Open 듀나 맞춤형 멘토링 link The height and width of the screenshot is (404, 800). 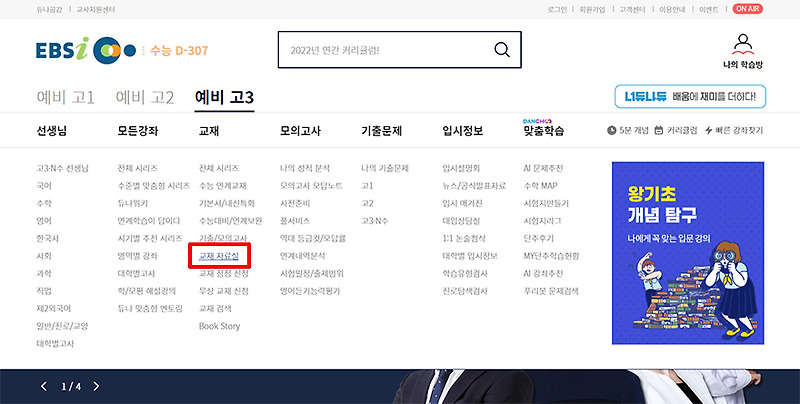(149, 309)
